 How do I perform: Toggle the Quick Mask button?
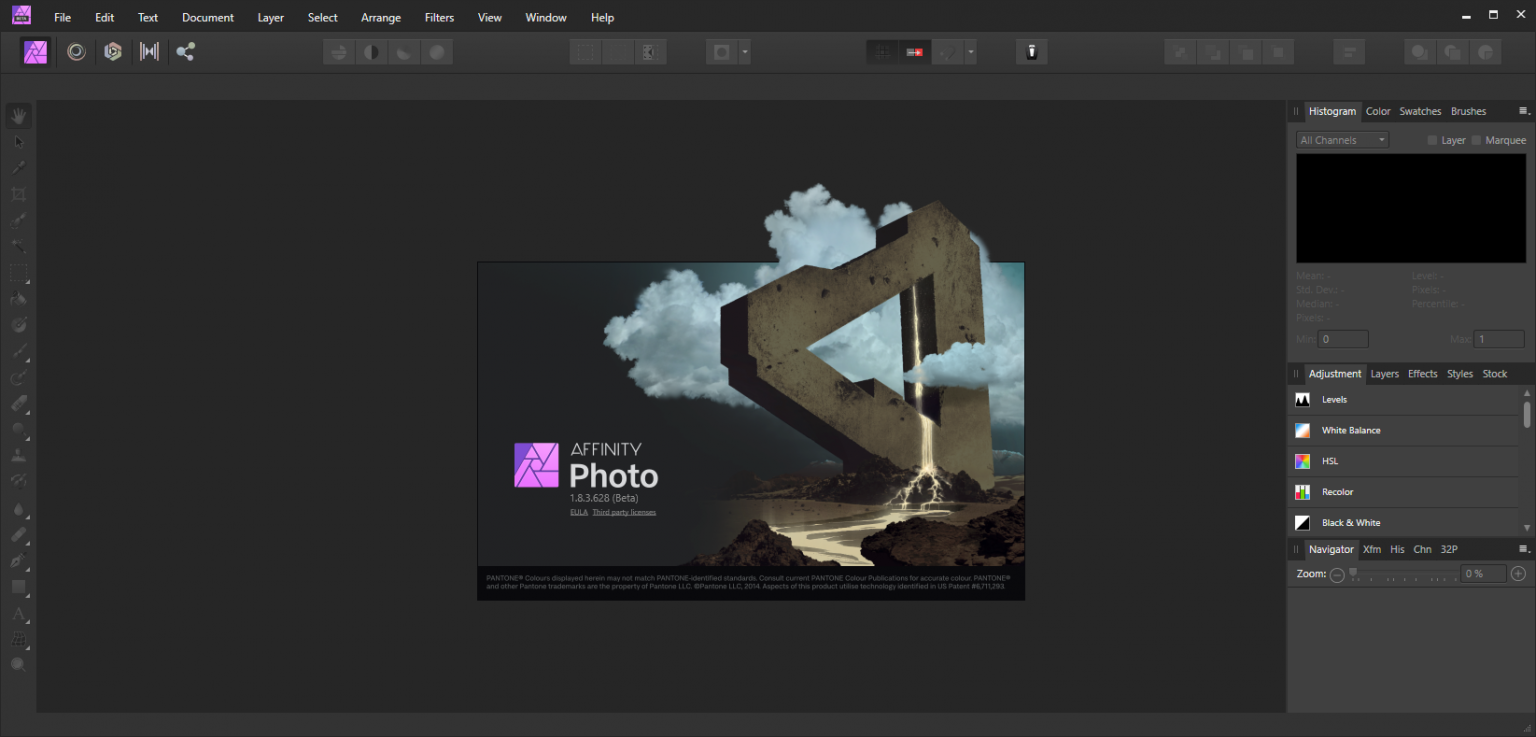click(722, 52)
